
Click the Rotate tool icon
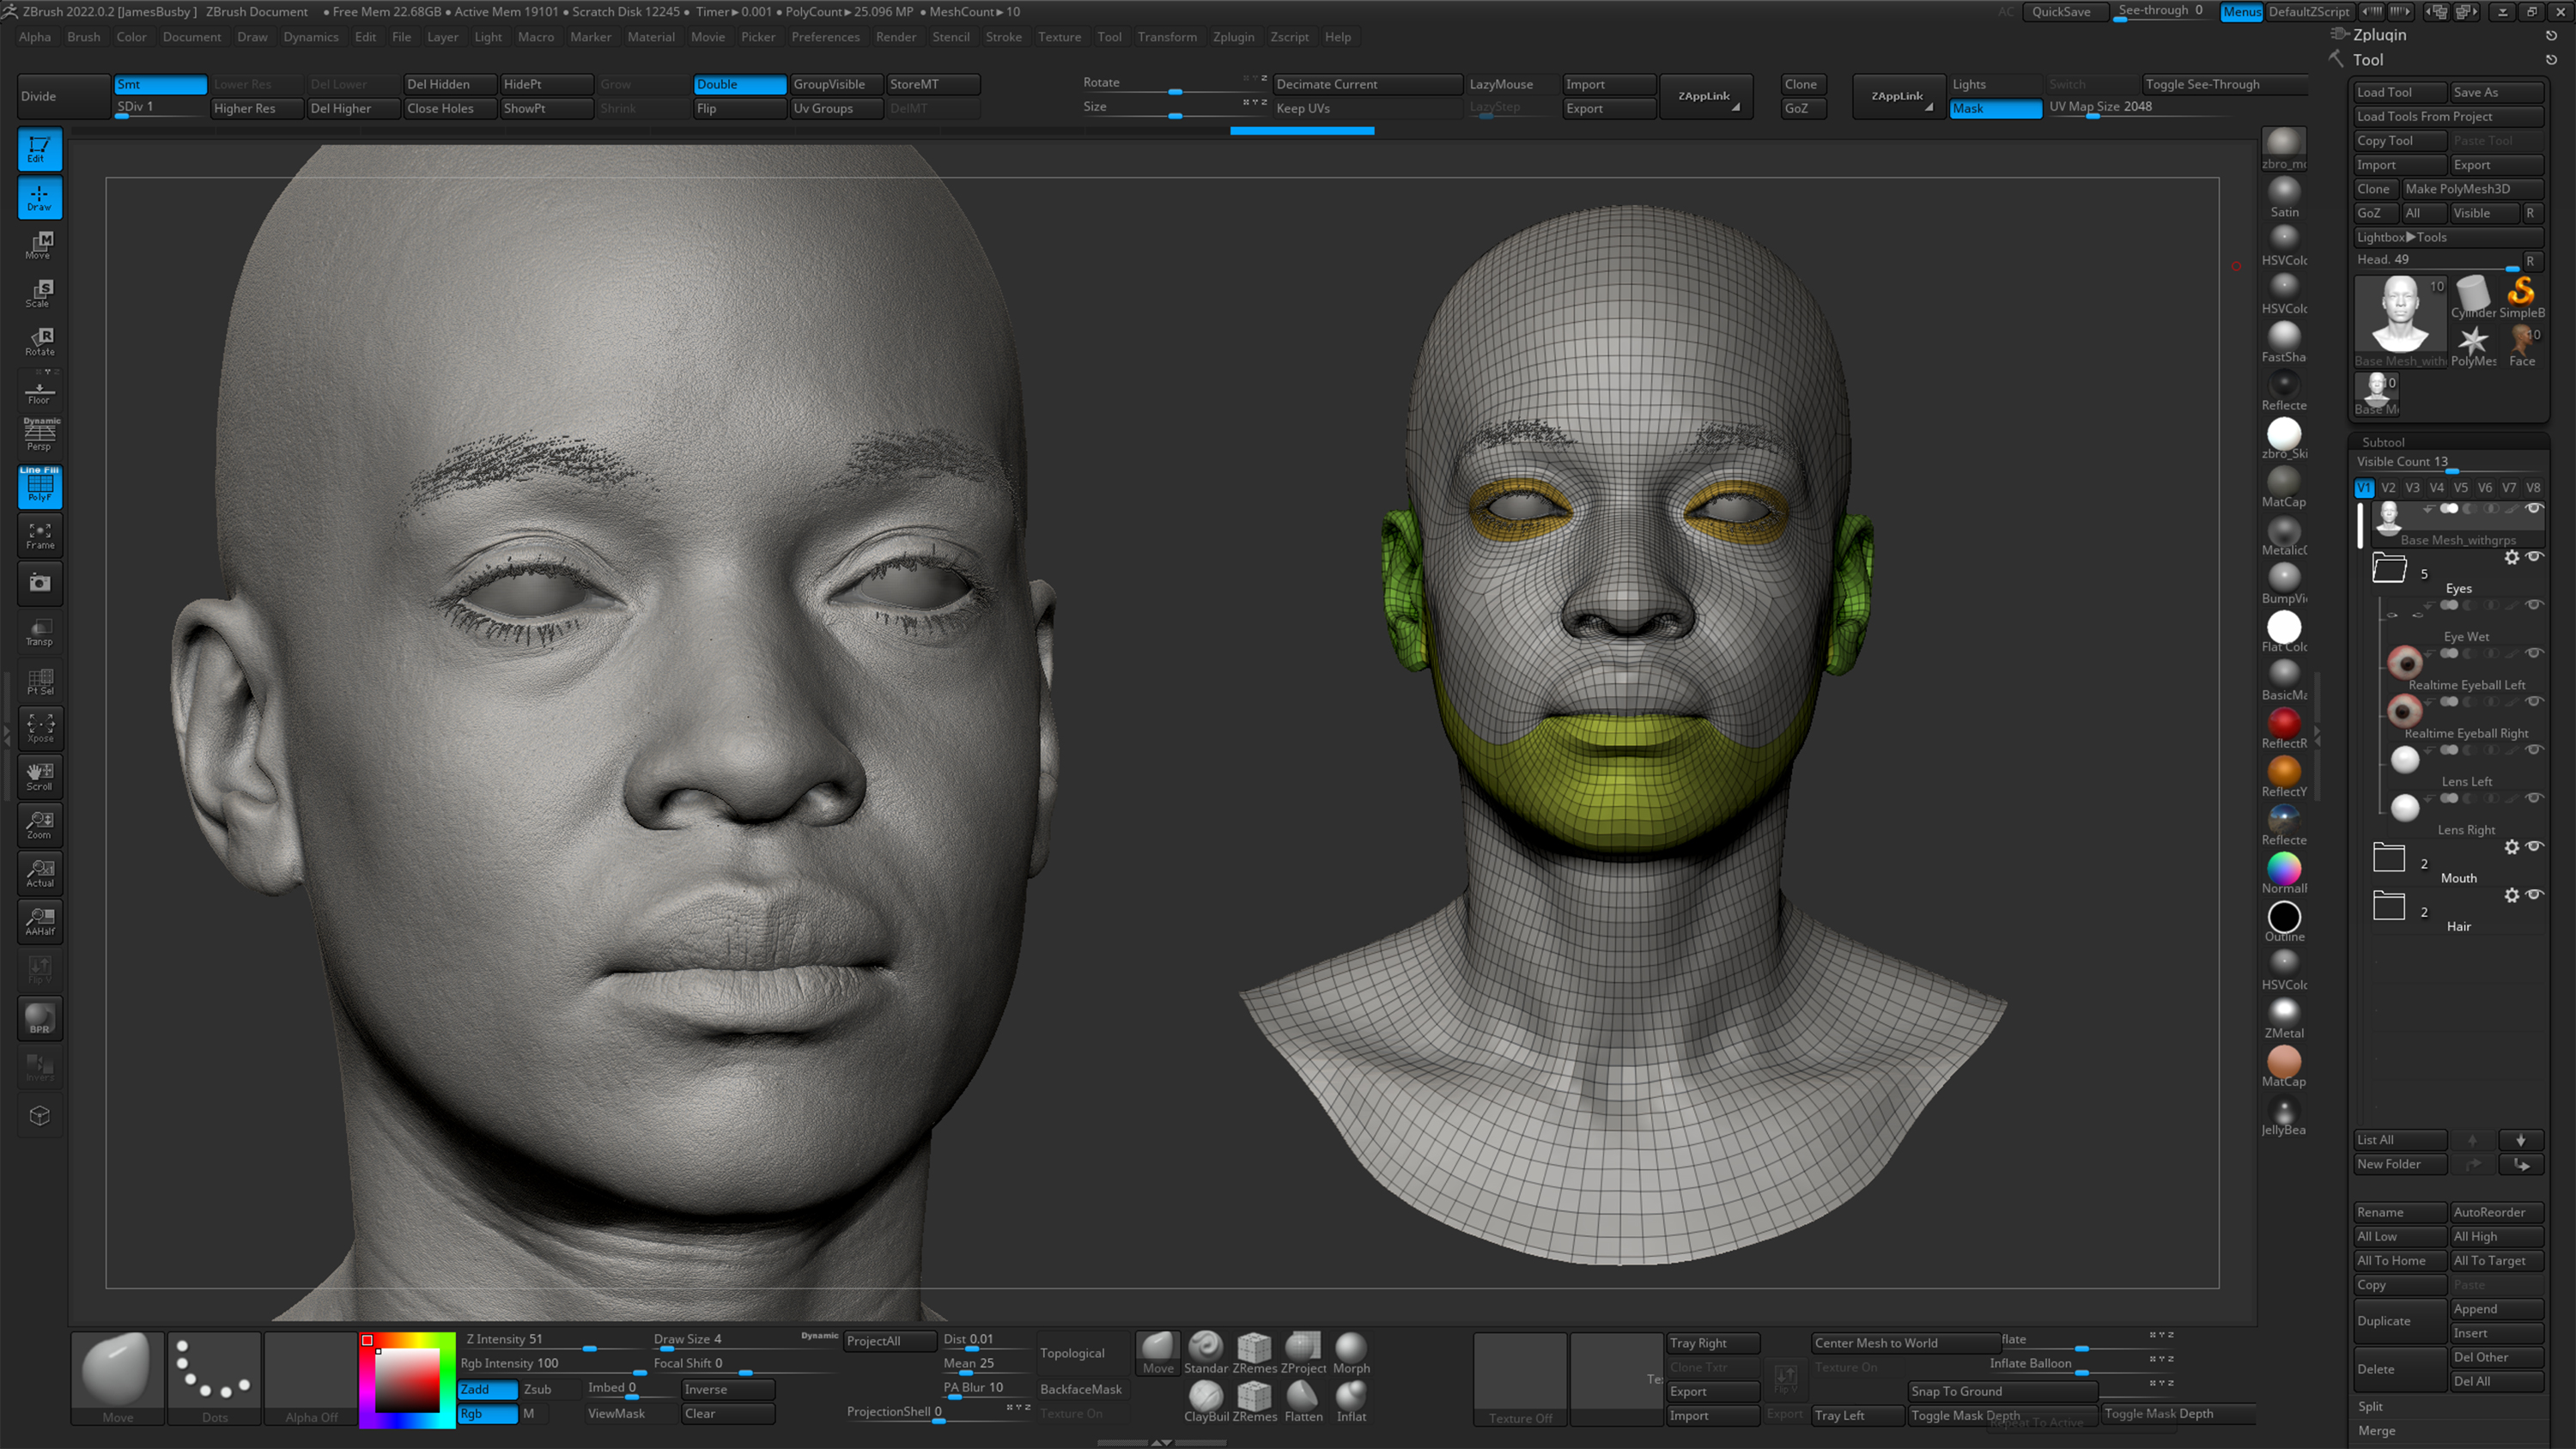click(40, 341)
